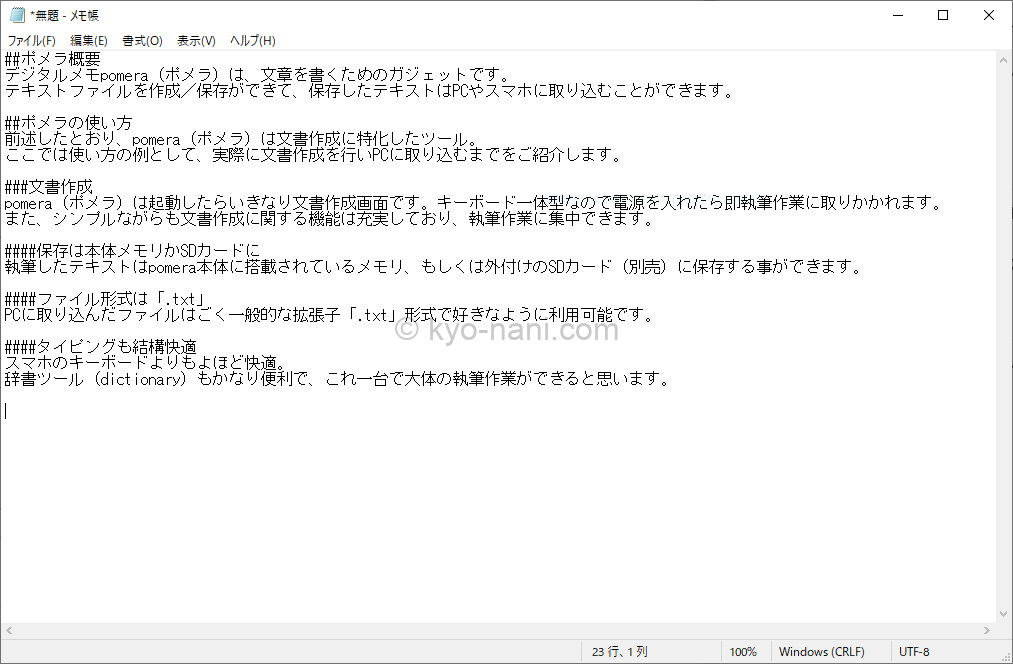Click the 100% zoom level in status bar
This screenshot has height=664, width=1013.
pos(743,652)
